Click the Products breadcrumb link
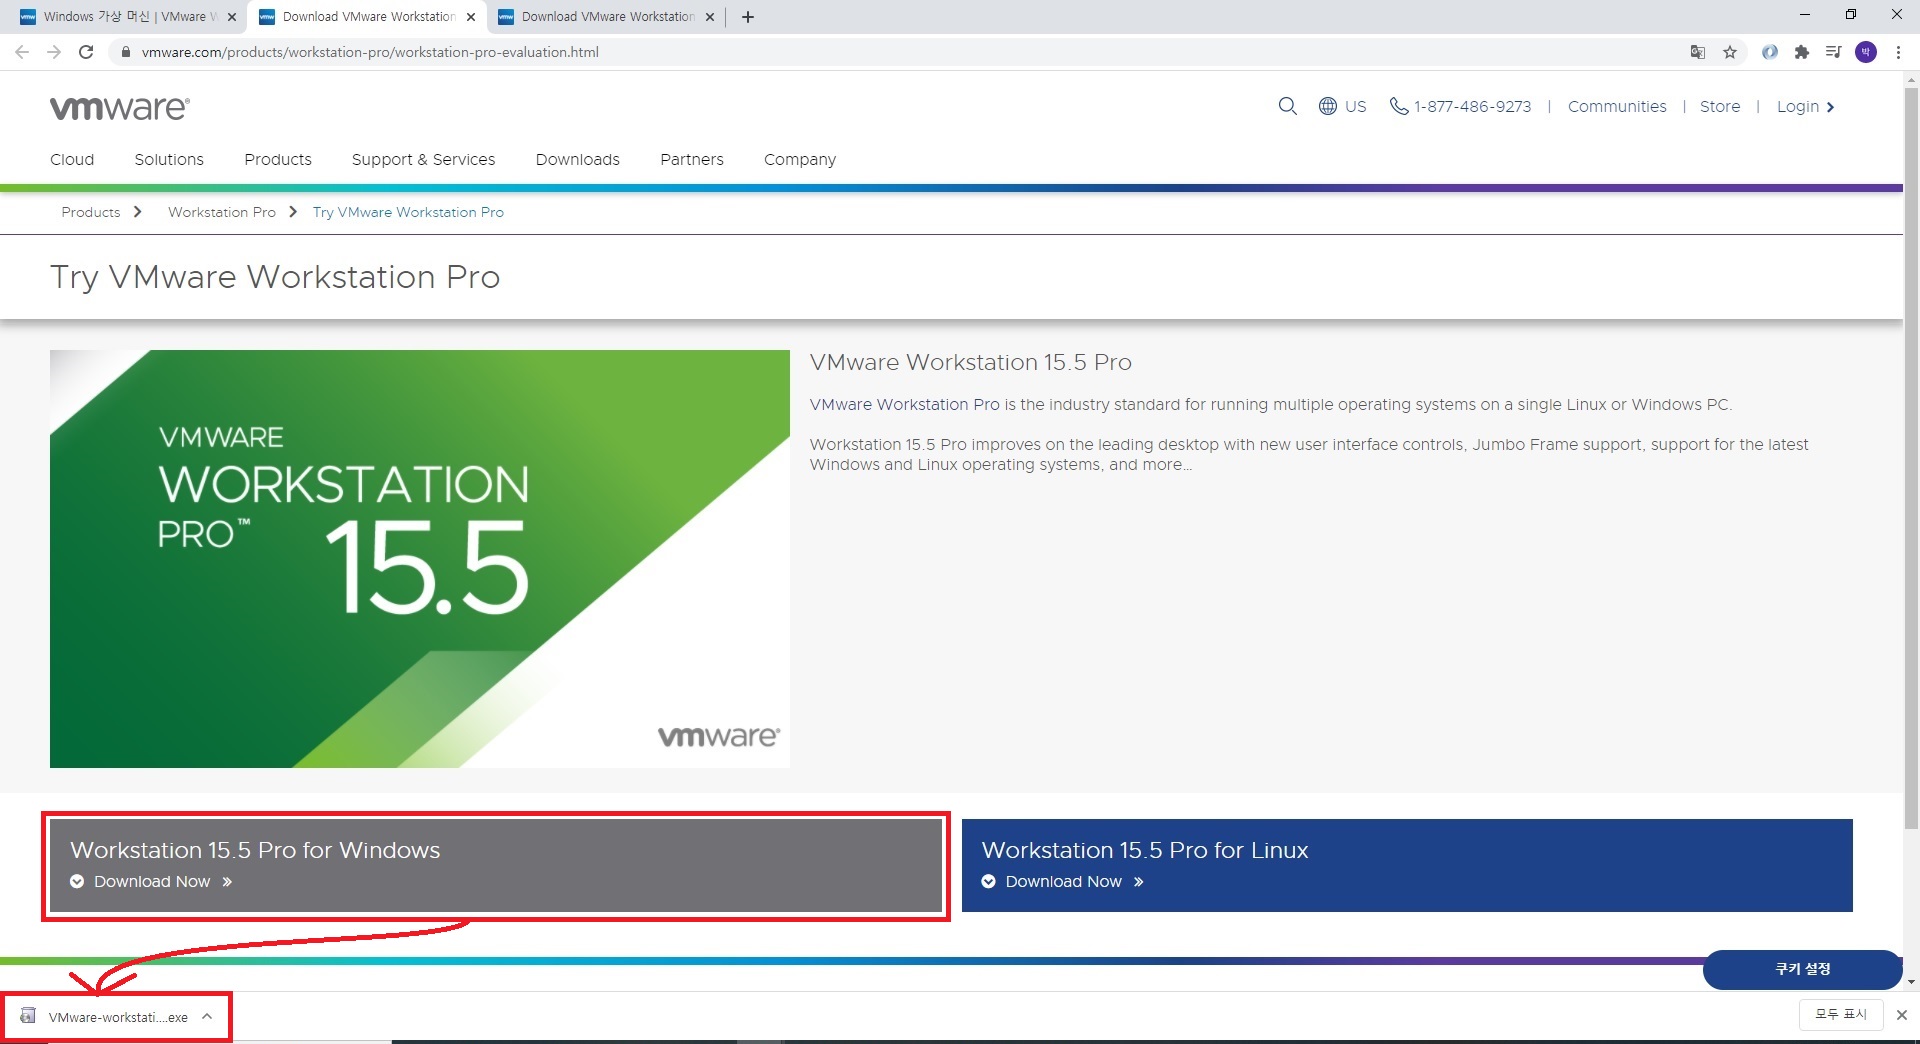This screenshot has width=1920, height=1044. 91,212
